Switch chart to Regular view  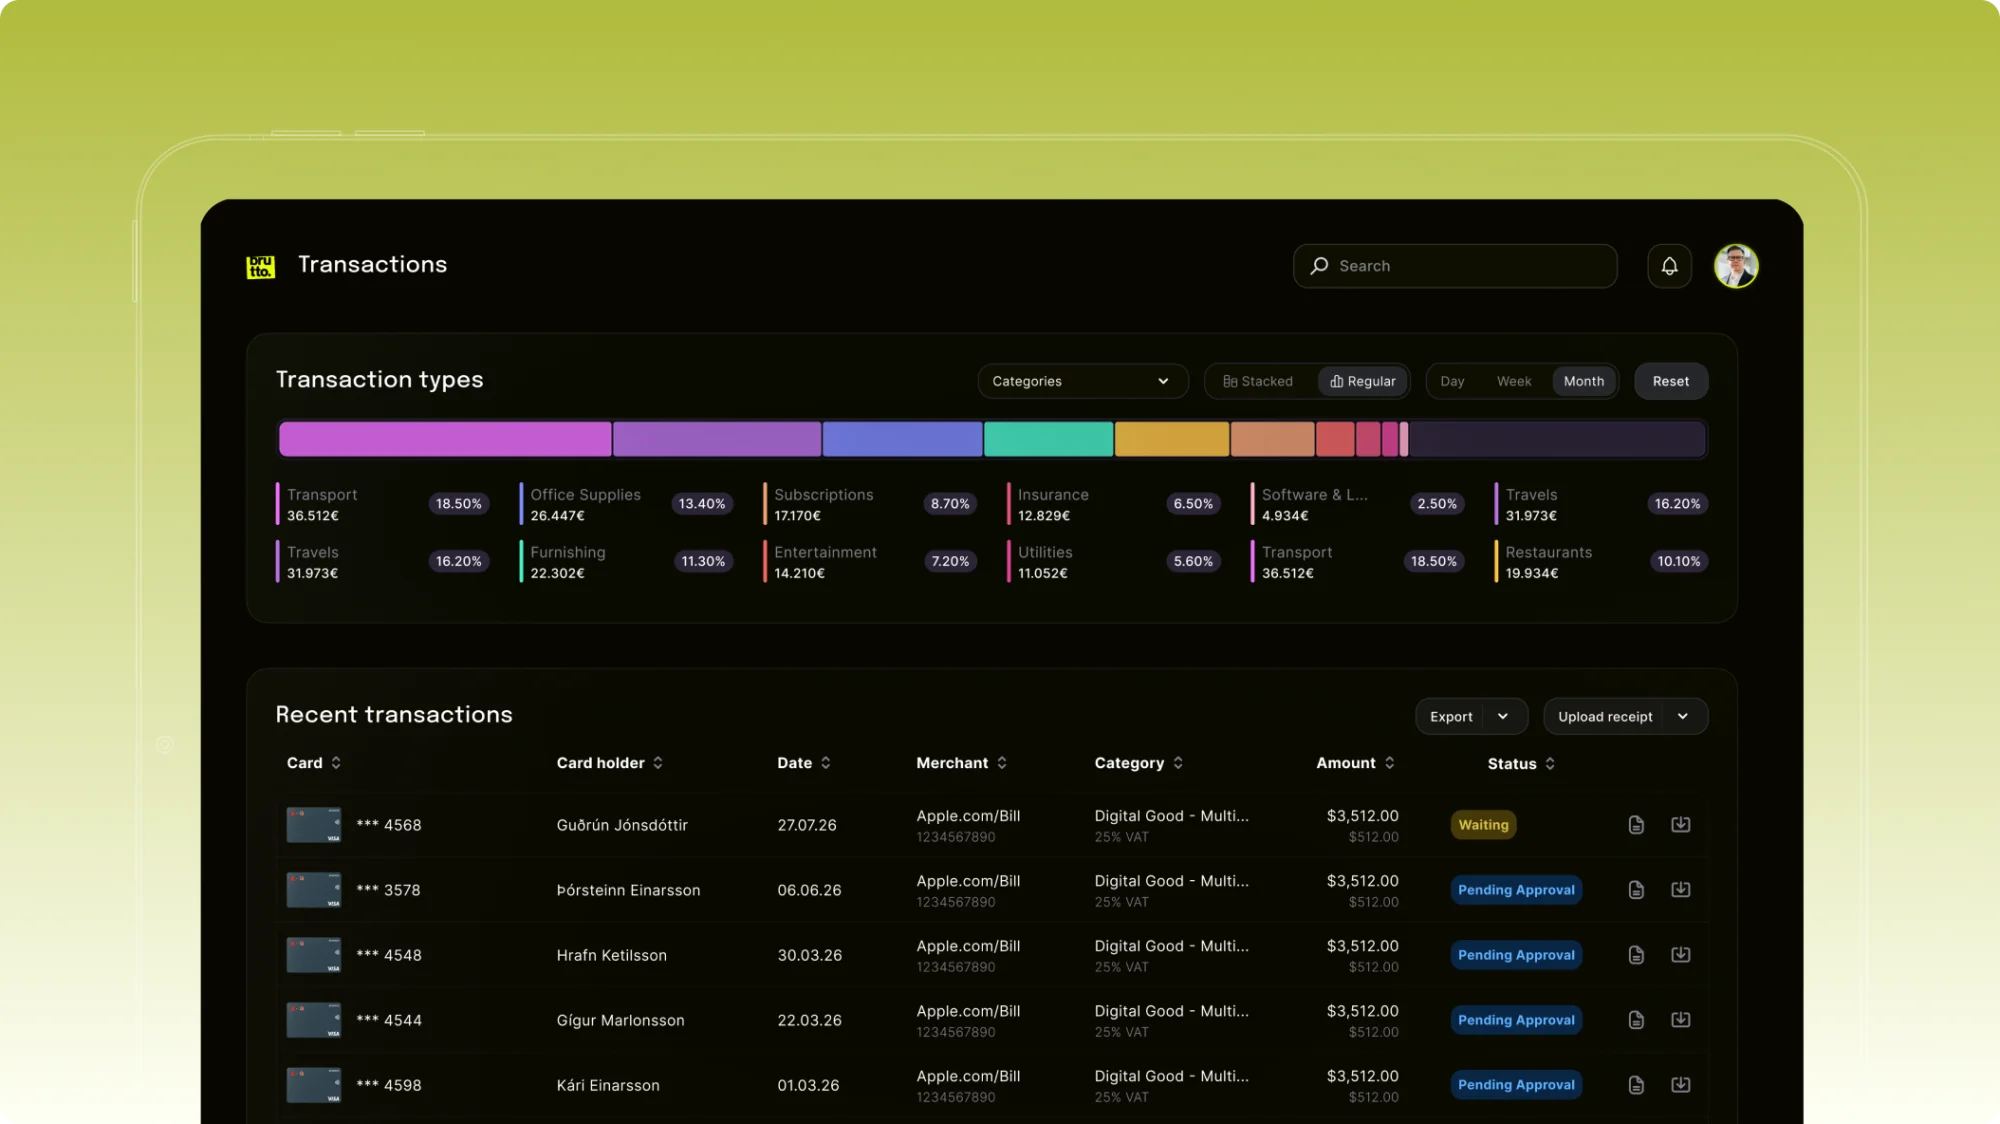pos(1363,381)
